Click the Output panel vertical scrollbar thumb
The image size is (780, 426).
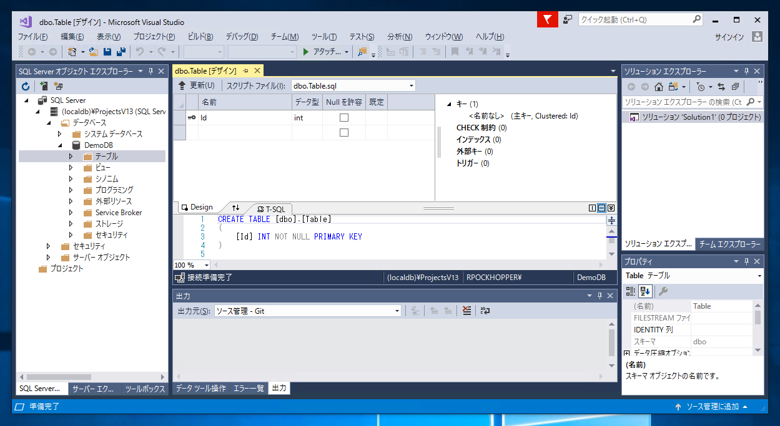tap(611, 344)
